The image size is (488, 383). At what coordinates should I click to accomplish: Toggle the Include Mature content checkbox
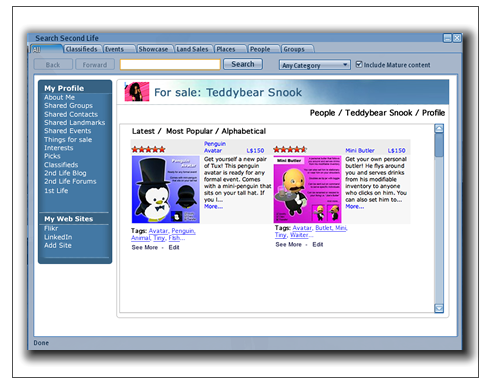359,64
